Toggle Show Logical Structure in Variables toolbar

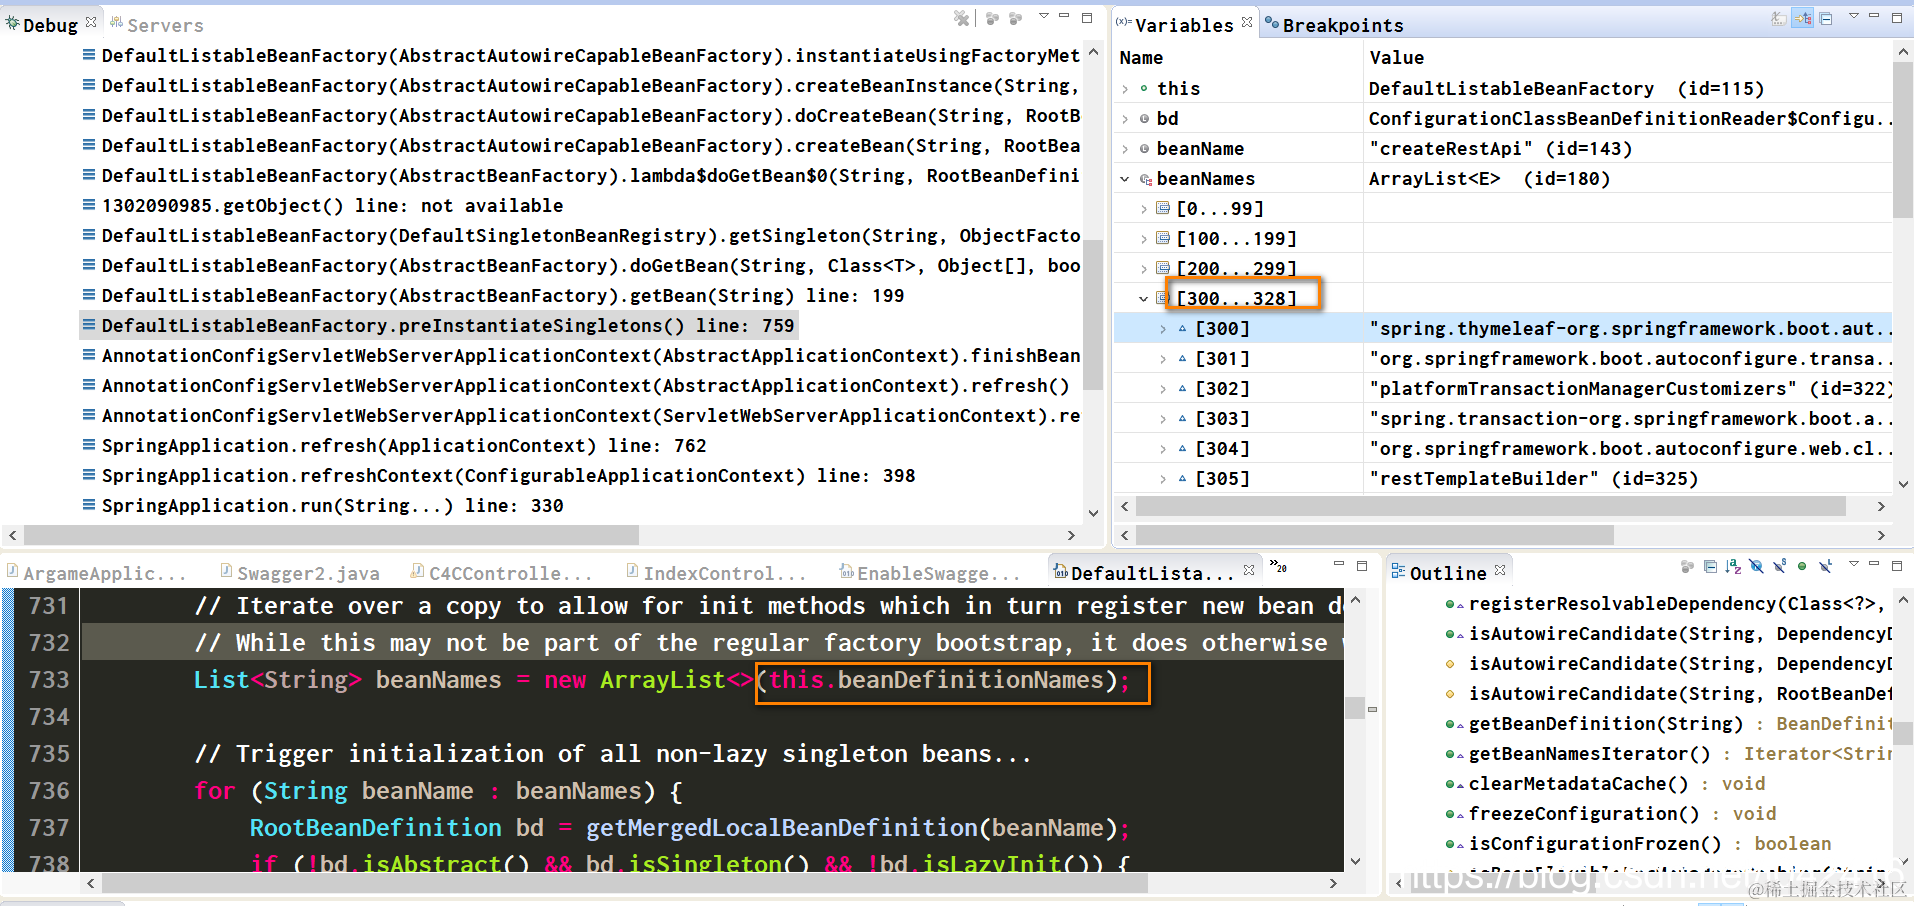point(1803,18)
